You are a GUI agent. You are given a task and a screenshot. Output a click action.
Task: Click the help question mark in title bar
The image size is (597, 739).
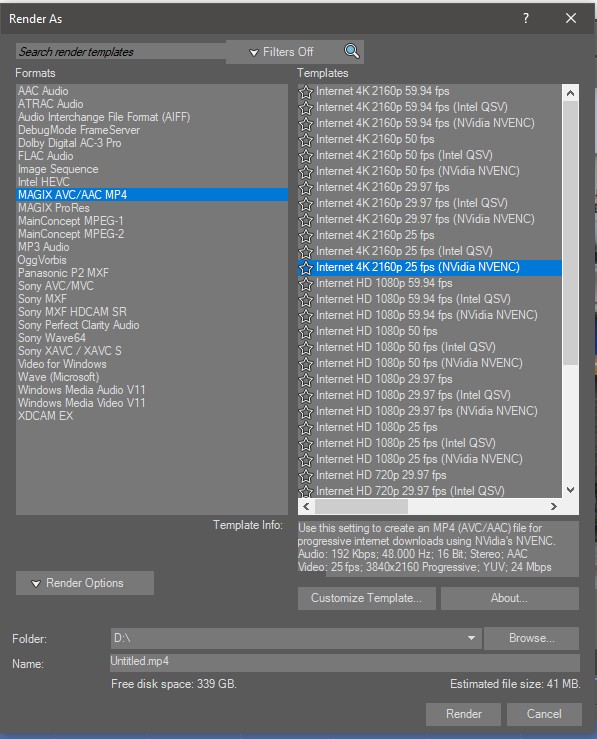pos(526,18)
